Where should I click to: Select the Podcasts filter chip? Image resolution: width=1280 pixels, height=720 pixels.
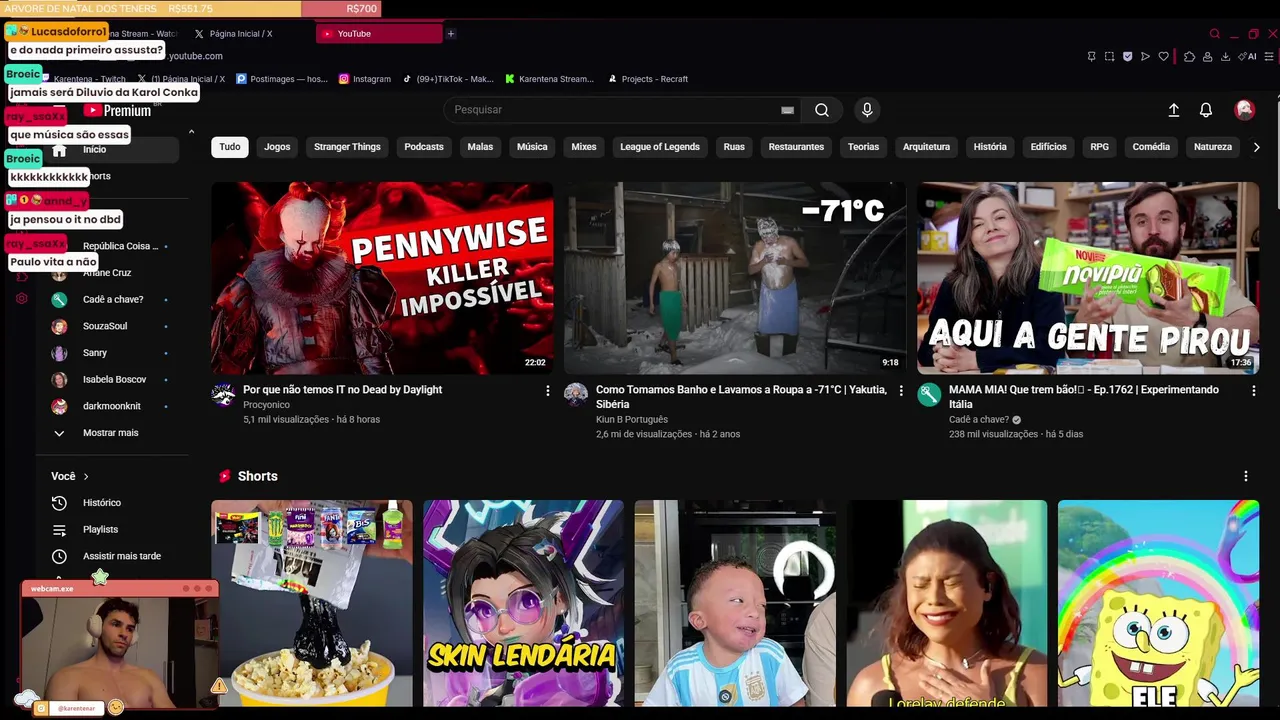coord(424,147)
